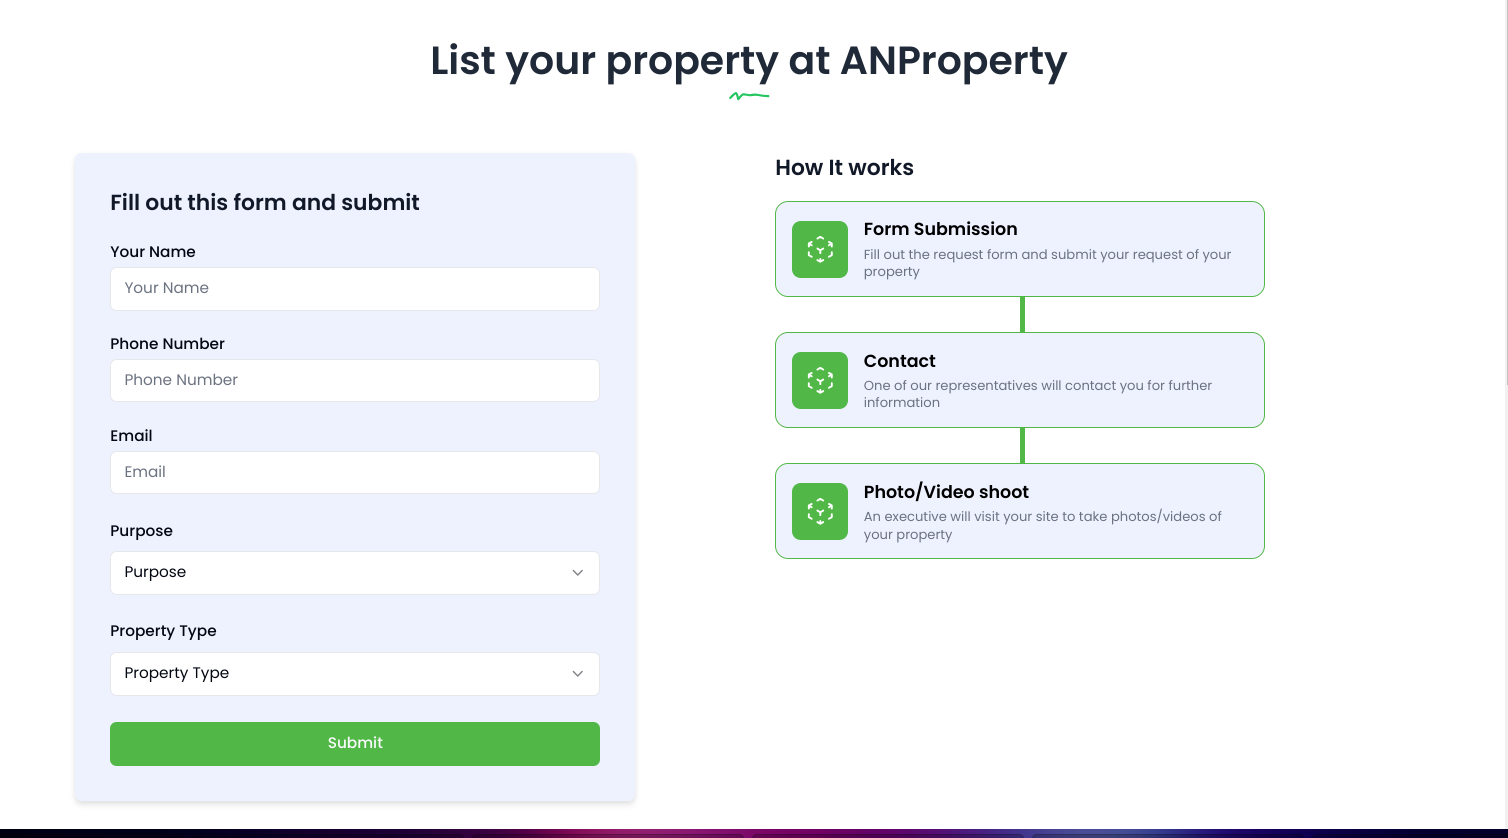Click the chevron on the Purpose selector
Screen dimensions: 1508x838
[578, 572]
